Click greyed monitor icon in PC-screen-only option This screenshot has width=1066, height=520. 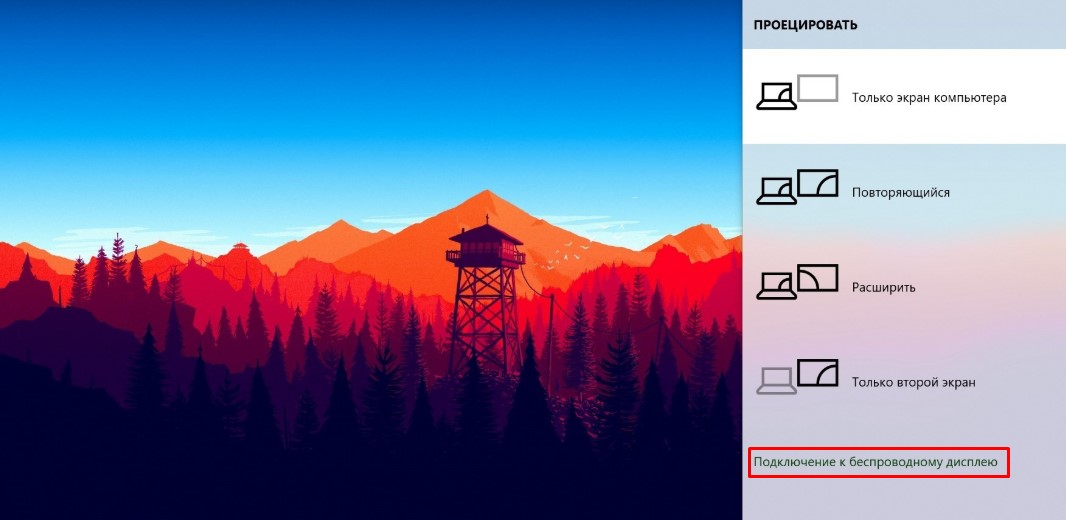tap(817, 88)
